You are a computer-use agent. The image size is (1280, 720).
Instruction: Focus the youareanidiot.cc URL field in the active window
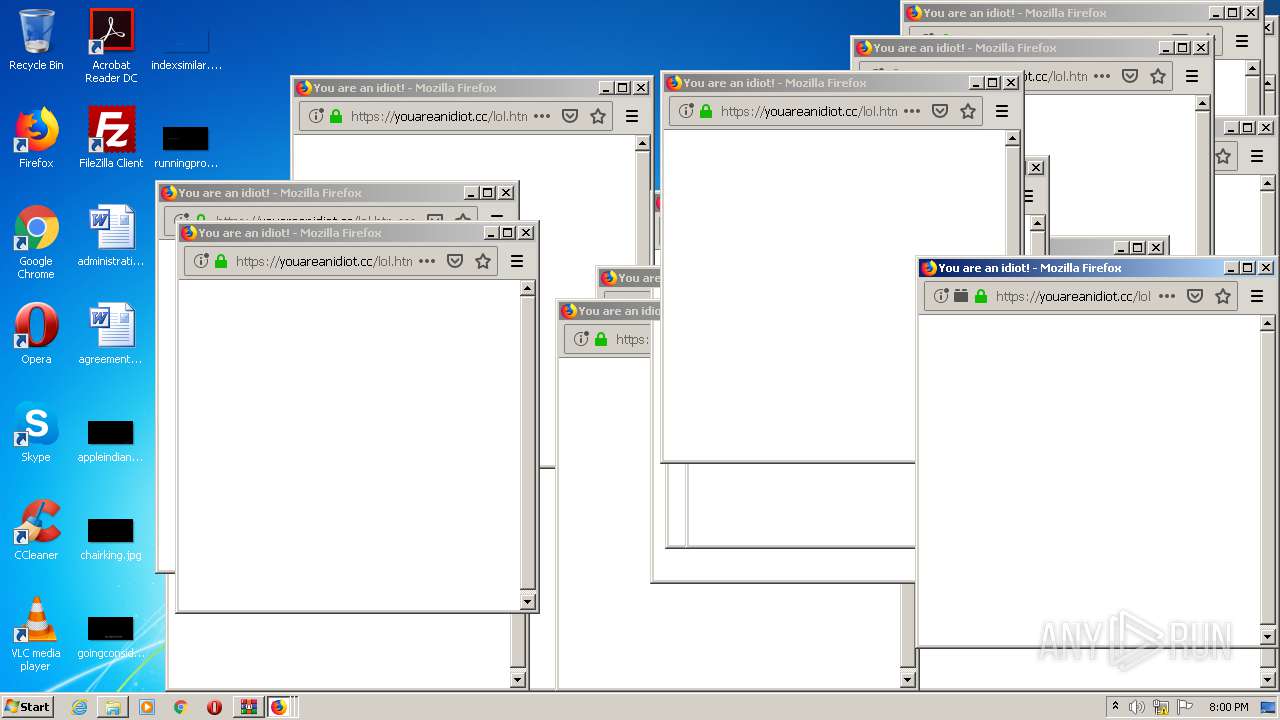[1073, 296]
